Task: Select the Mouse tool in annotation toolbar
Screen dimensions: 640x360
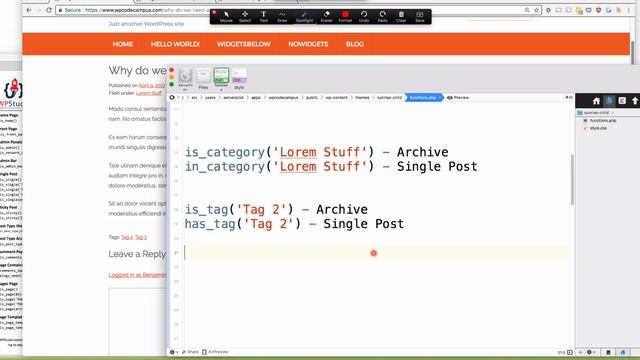Action: [x=226, y=17]
